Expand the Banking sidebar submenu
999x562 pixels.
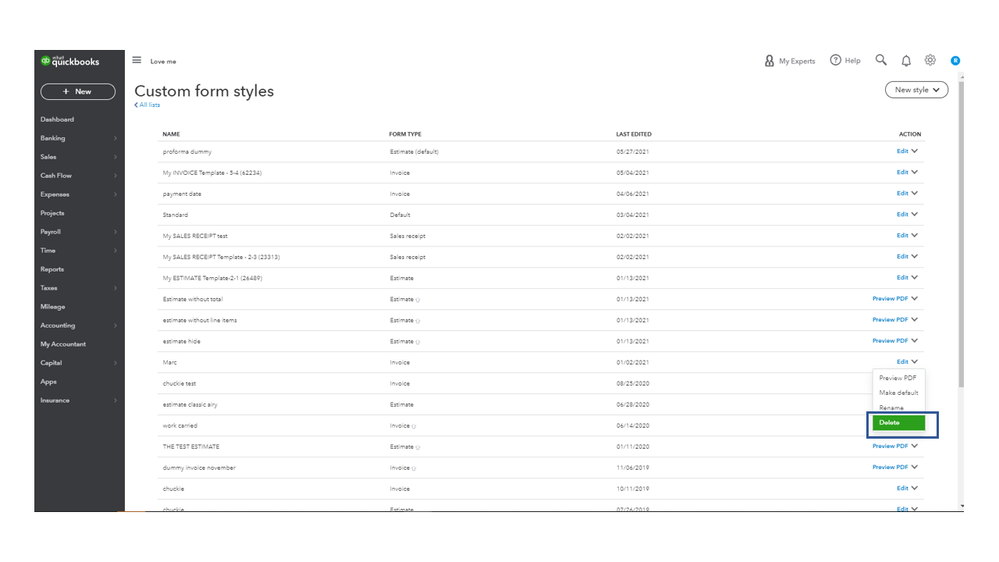click(115, 138)
